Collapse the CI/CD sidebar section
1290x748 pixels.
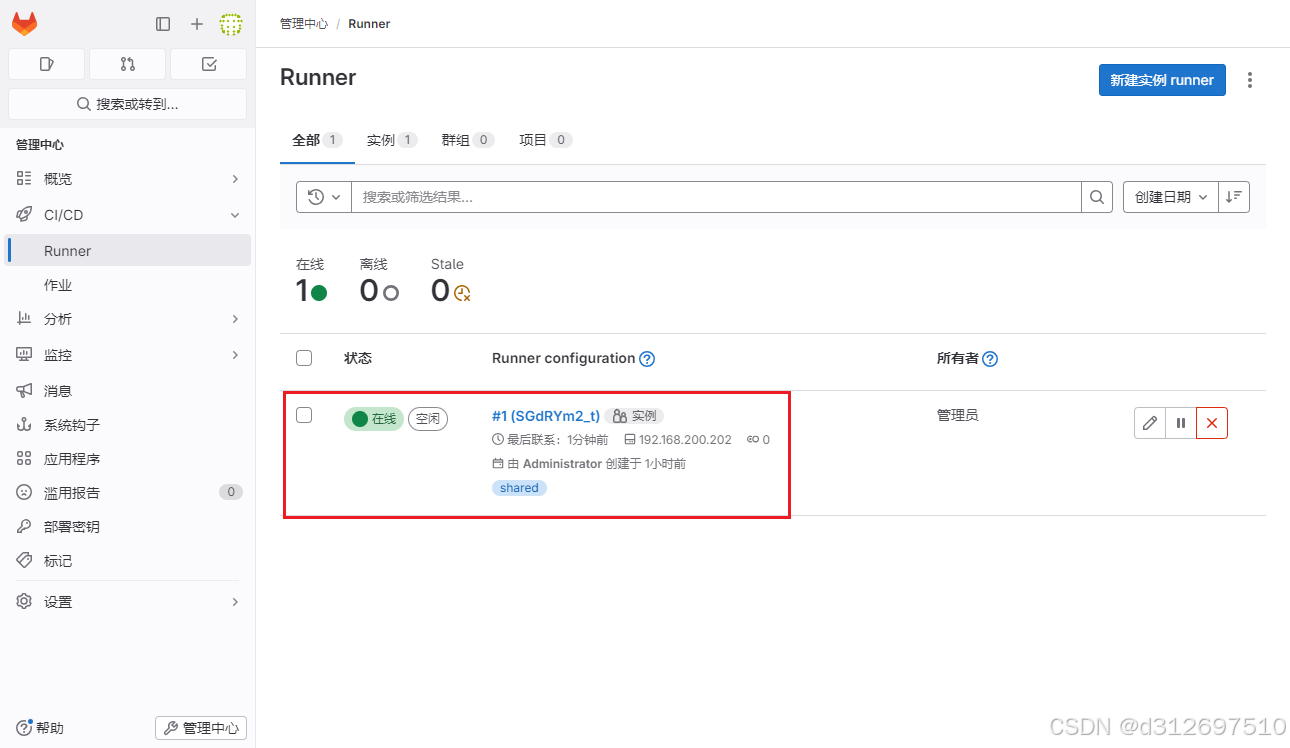coord(128,215)
